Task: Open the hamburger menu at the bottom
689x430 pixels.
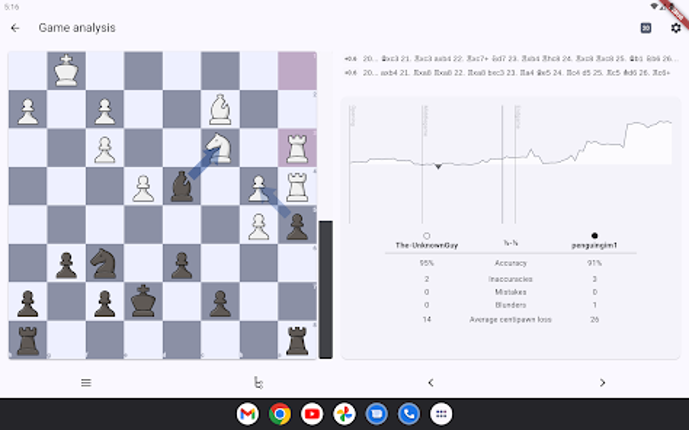Action: point(86,382)
